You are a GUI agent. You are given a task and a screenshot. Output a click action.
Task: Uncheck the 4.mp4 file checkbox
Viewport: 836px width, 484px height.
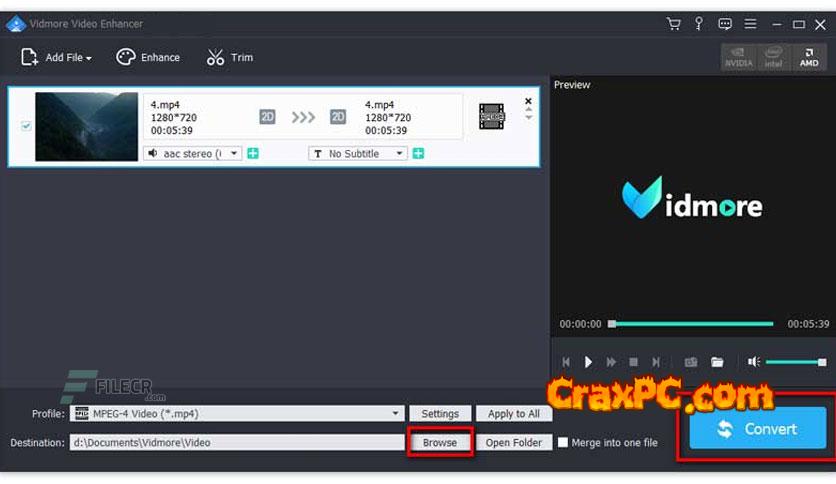26,126
